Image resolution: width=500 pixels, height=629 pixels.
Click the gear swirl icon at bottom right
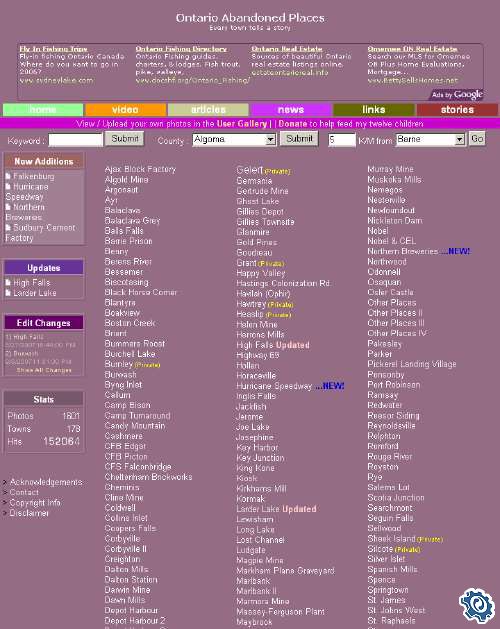click(x=477, y=604)
